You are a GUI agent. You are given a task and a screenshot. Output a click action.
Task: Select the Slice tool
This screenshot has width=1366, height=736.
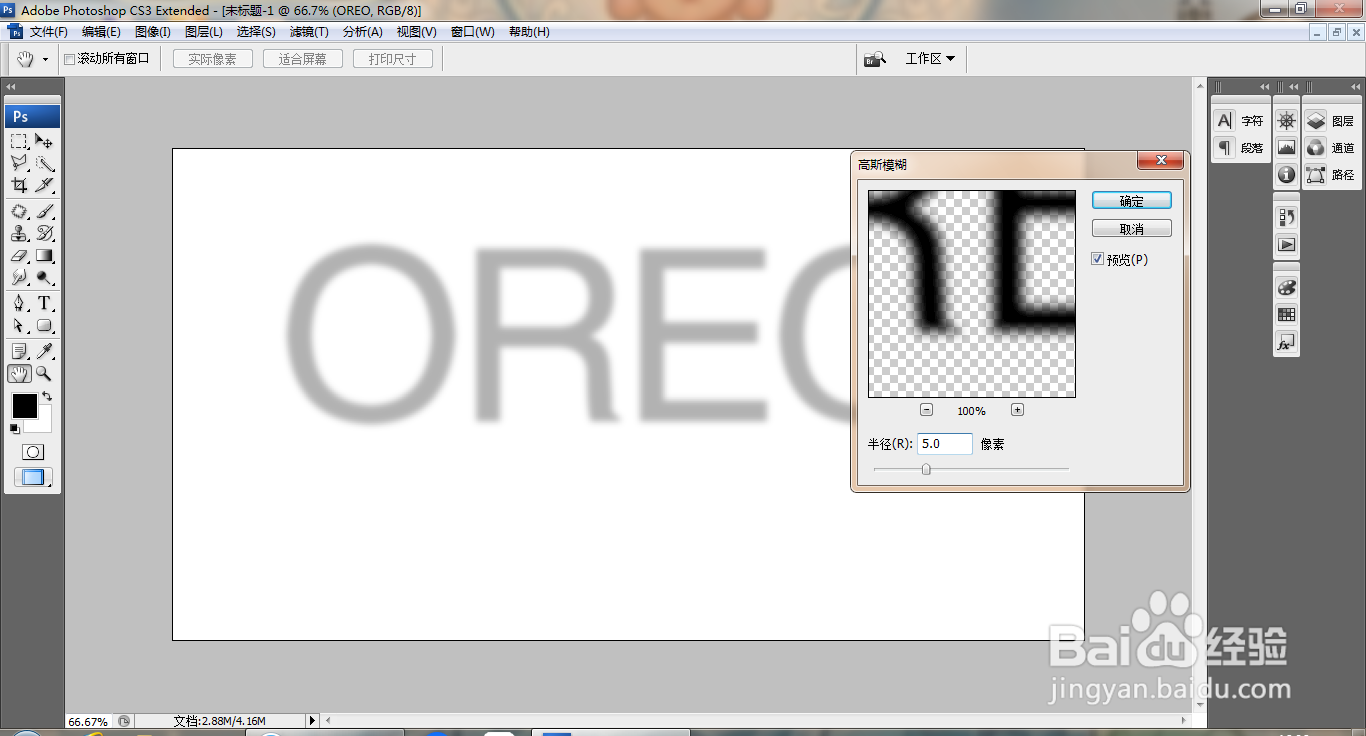(44, 185)
